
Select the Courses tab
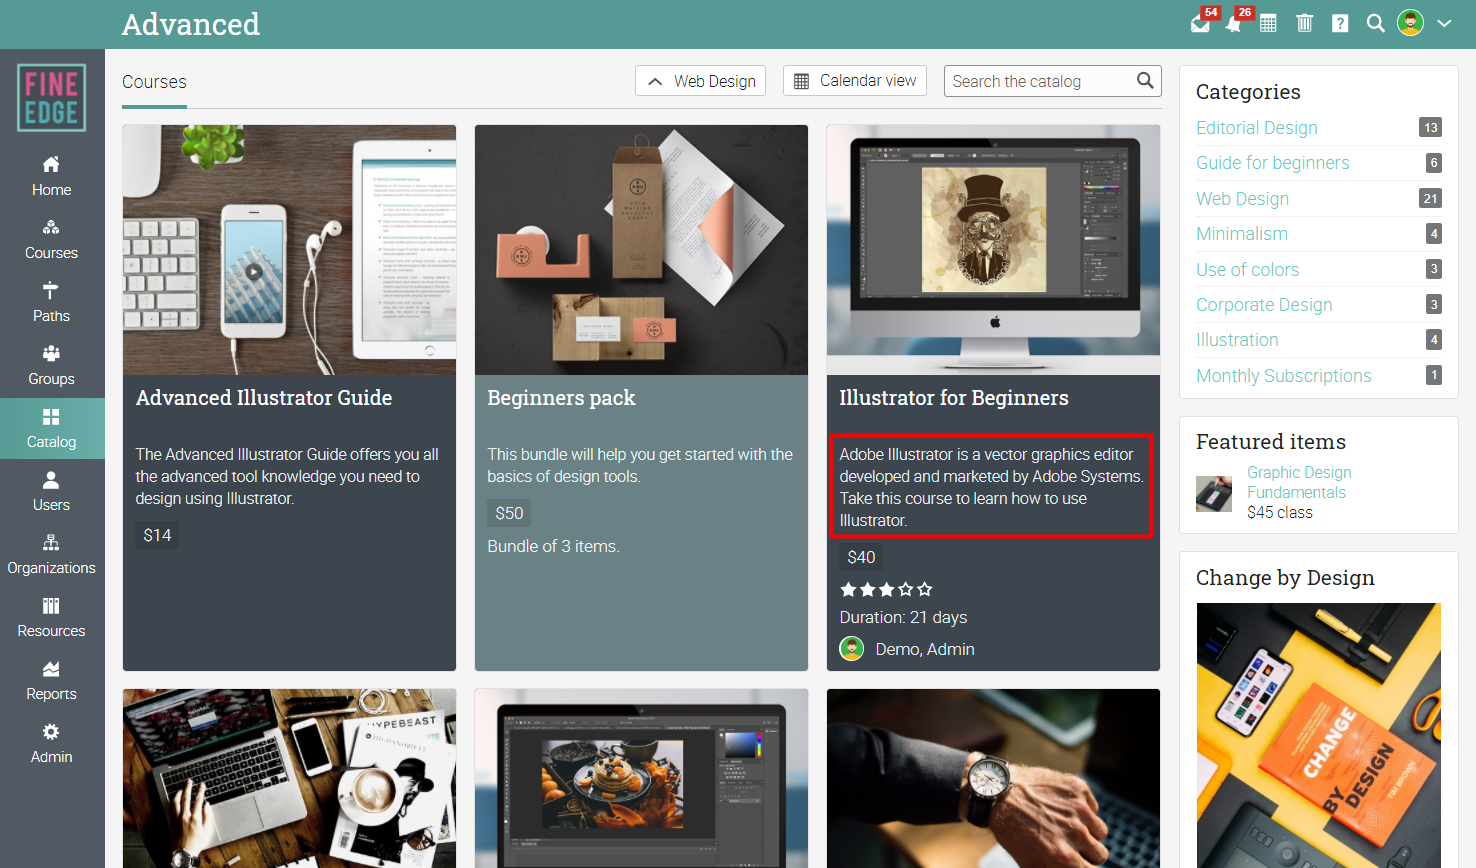(154, 82)
